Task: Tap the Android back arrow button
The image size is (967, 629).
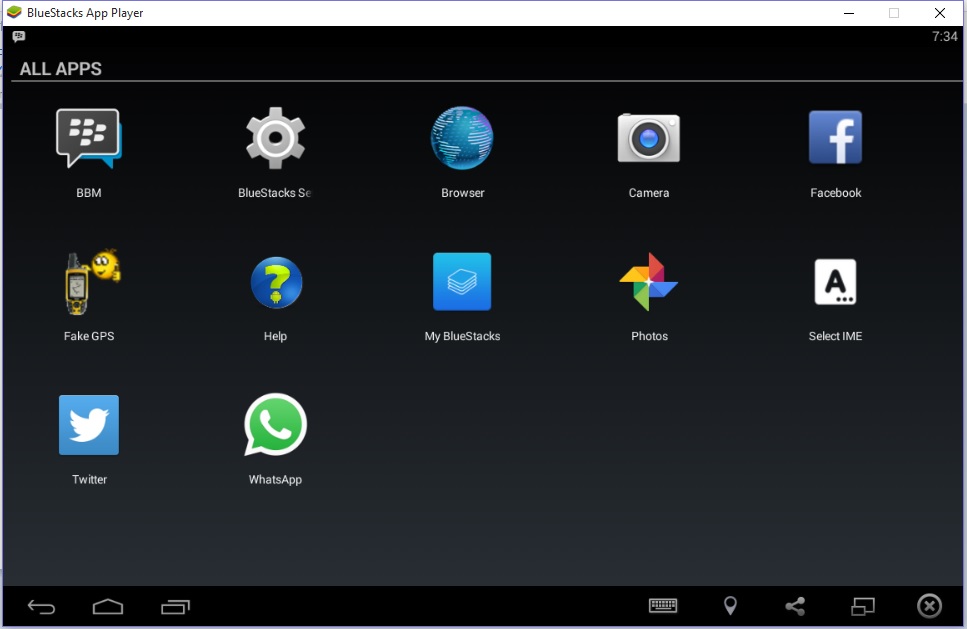Action: tap(41, 607)
